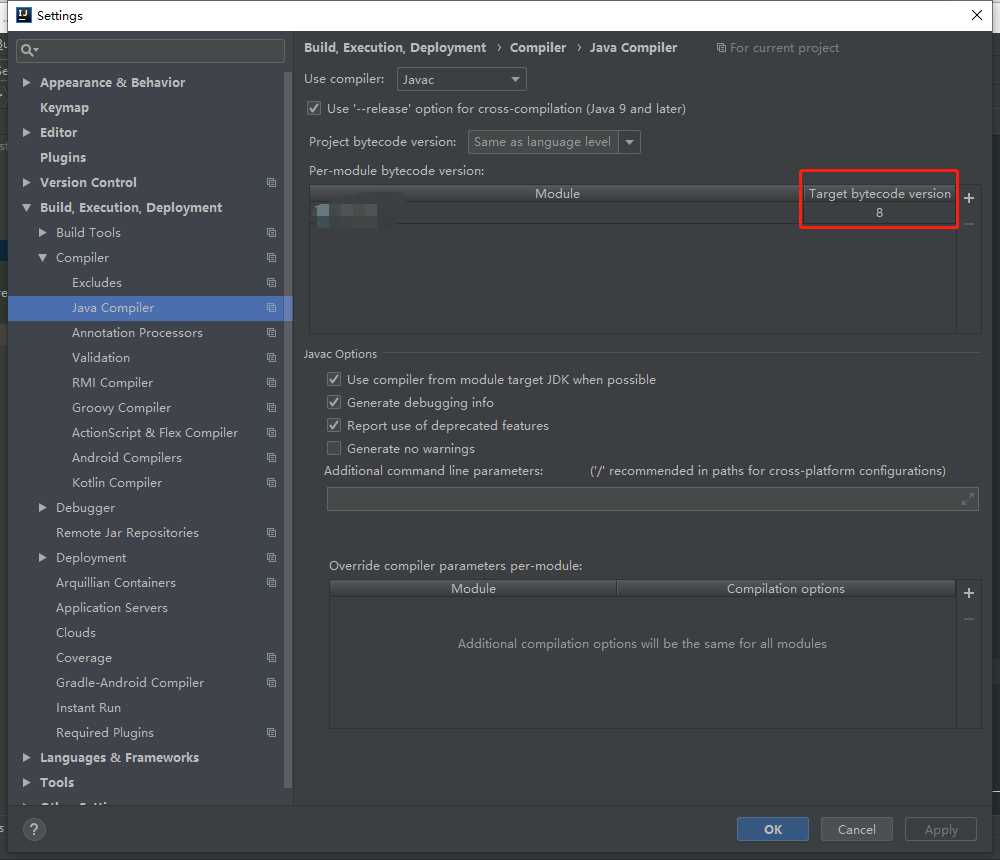Click project-level icon beside Required Plugins
Image resolution: width=1000 pixels, height=860 pixels.
271,732
